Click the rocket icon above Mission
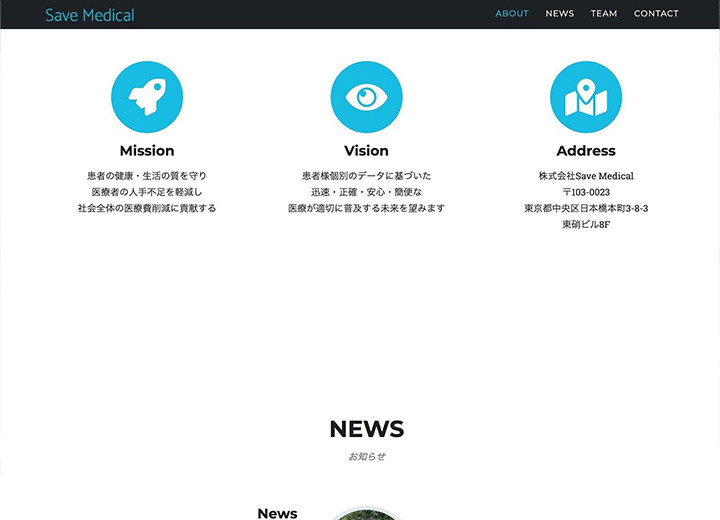Image resolution: width=720 pixels, height=520 pixels. point(147,97)
